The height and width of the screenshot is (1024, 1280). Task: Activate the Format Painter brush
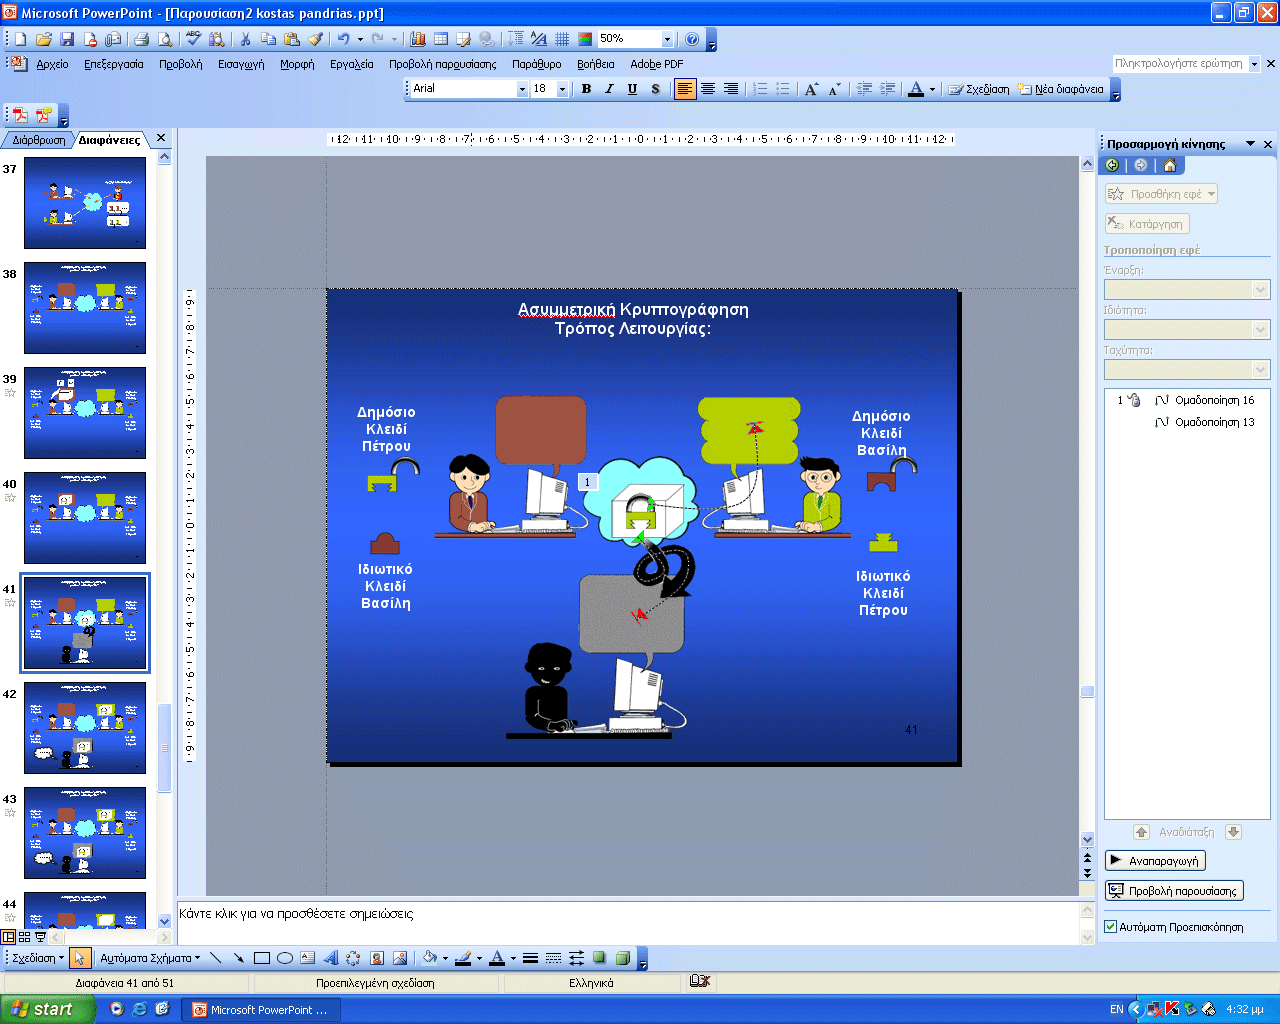[x=315, y=39]
